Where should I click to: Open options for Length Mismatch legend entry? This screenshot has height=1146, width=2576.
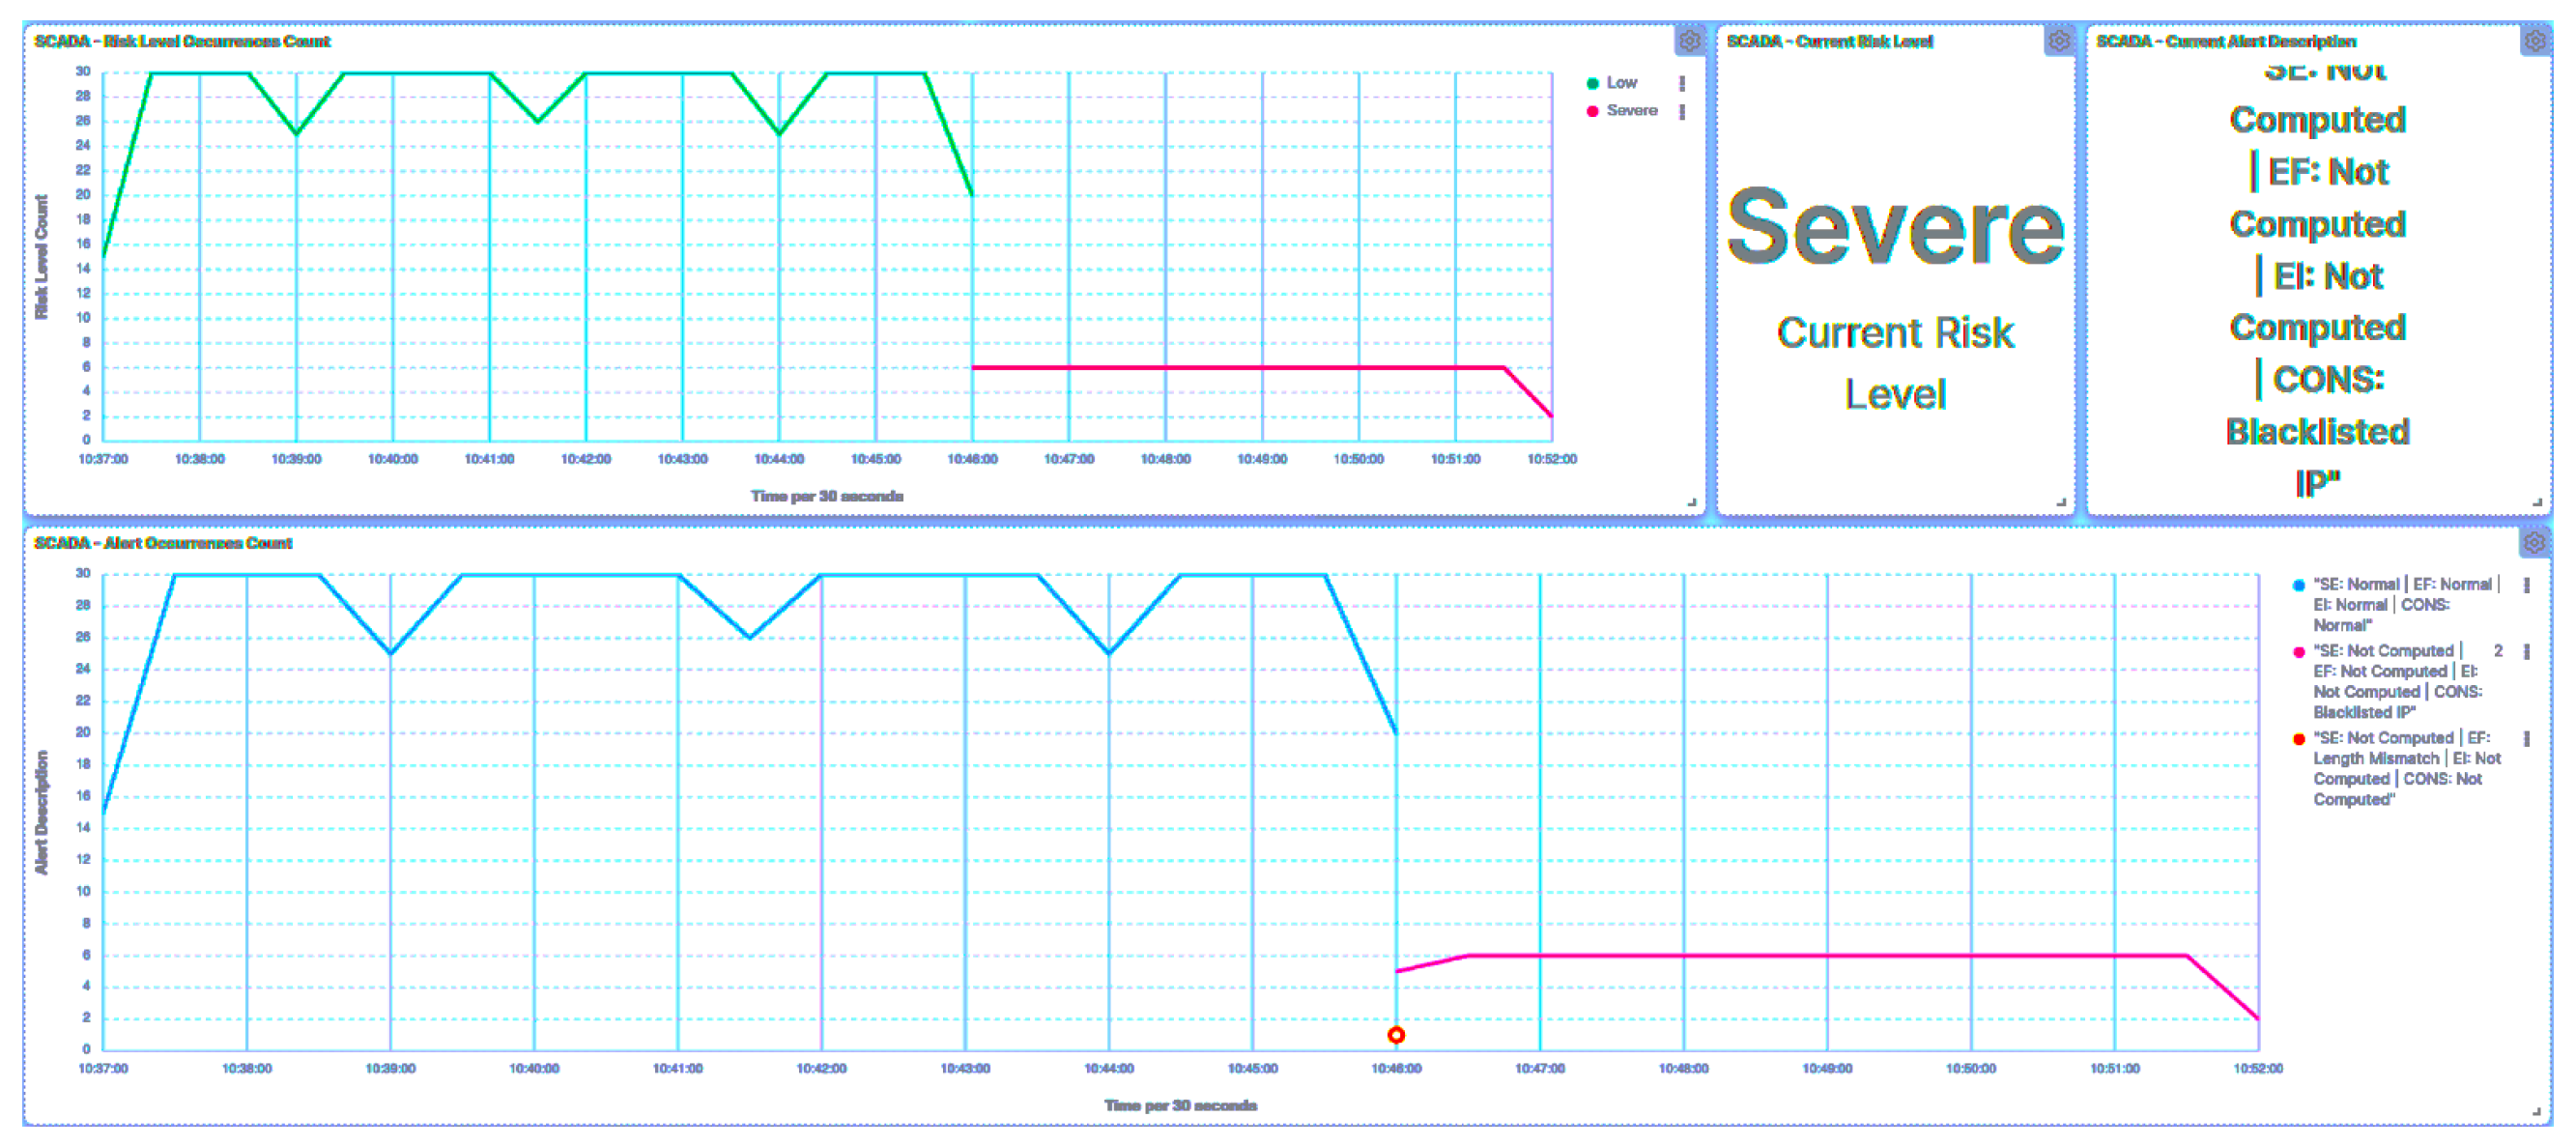(2526, 739)
